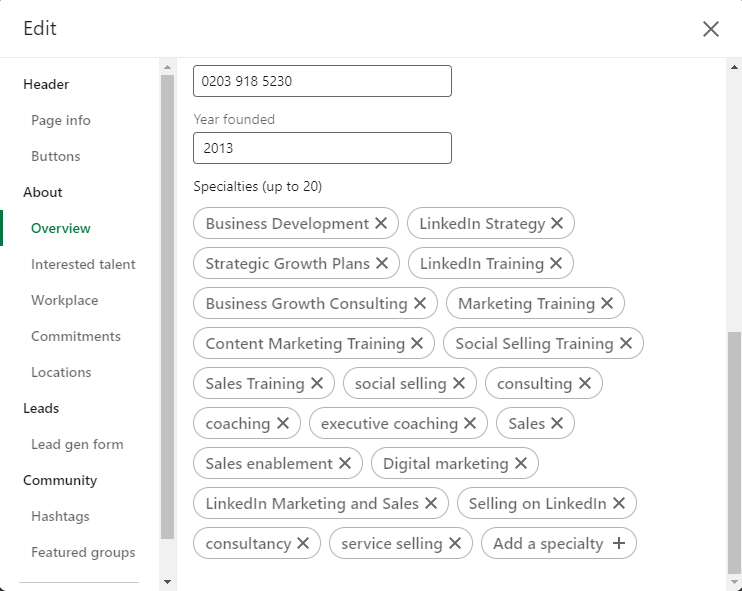The width and height of the screenshot is (742, 591).
Task: Delete the Social Selling Training tag
Action: click(626, 344)
